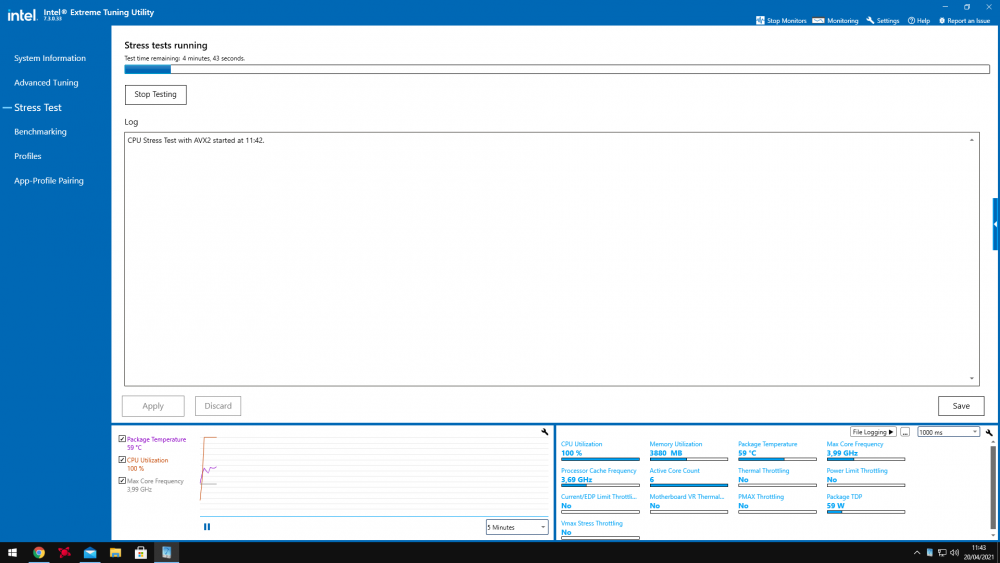Expand the collapsed right side panel arrow
This screenshot has height=563, width=1000.
995,225
